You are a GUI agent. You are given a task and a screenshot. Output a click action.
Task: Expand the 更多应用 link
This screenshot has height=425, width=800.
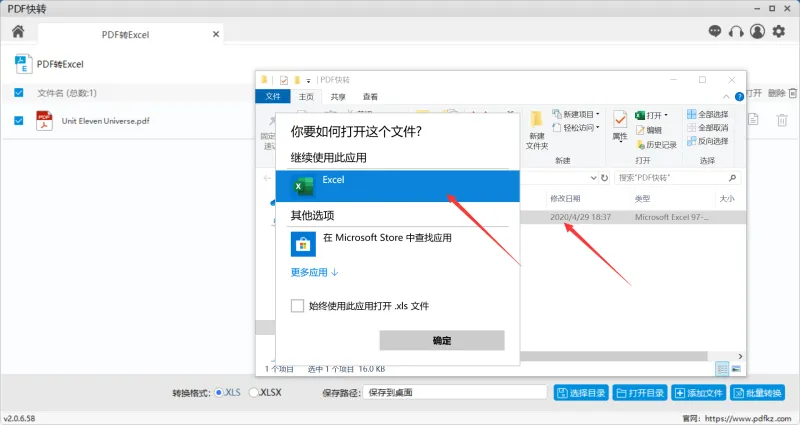click(314, 272)
